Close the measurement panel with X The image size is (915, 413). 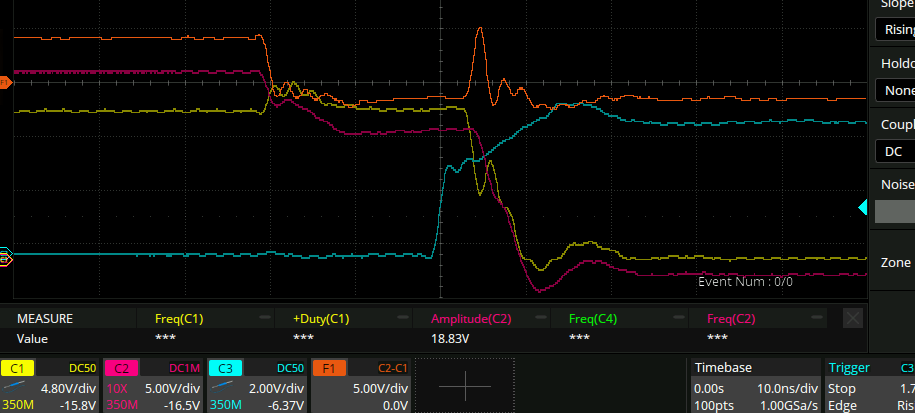click(x=852, y=318)
